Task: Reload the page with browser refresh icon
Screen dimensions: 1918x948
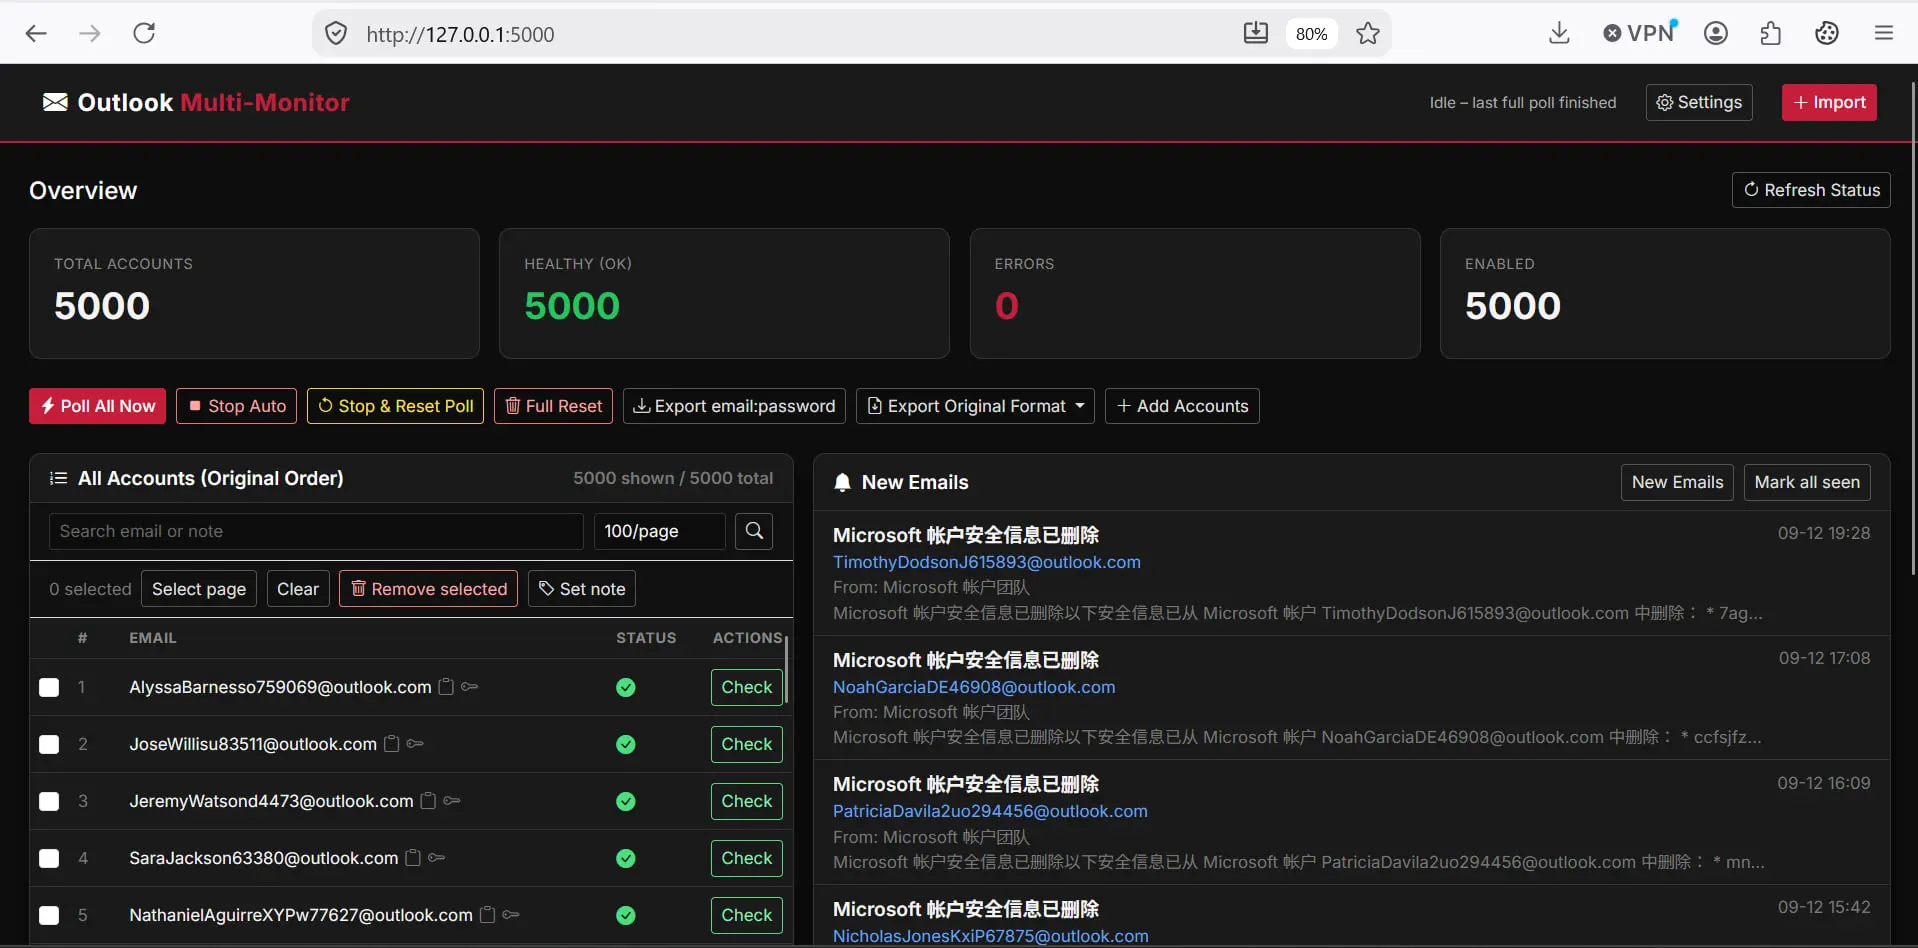Action: click(144, 33)
